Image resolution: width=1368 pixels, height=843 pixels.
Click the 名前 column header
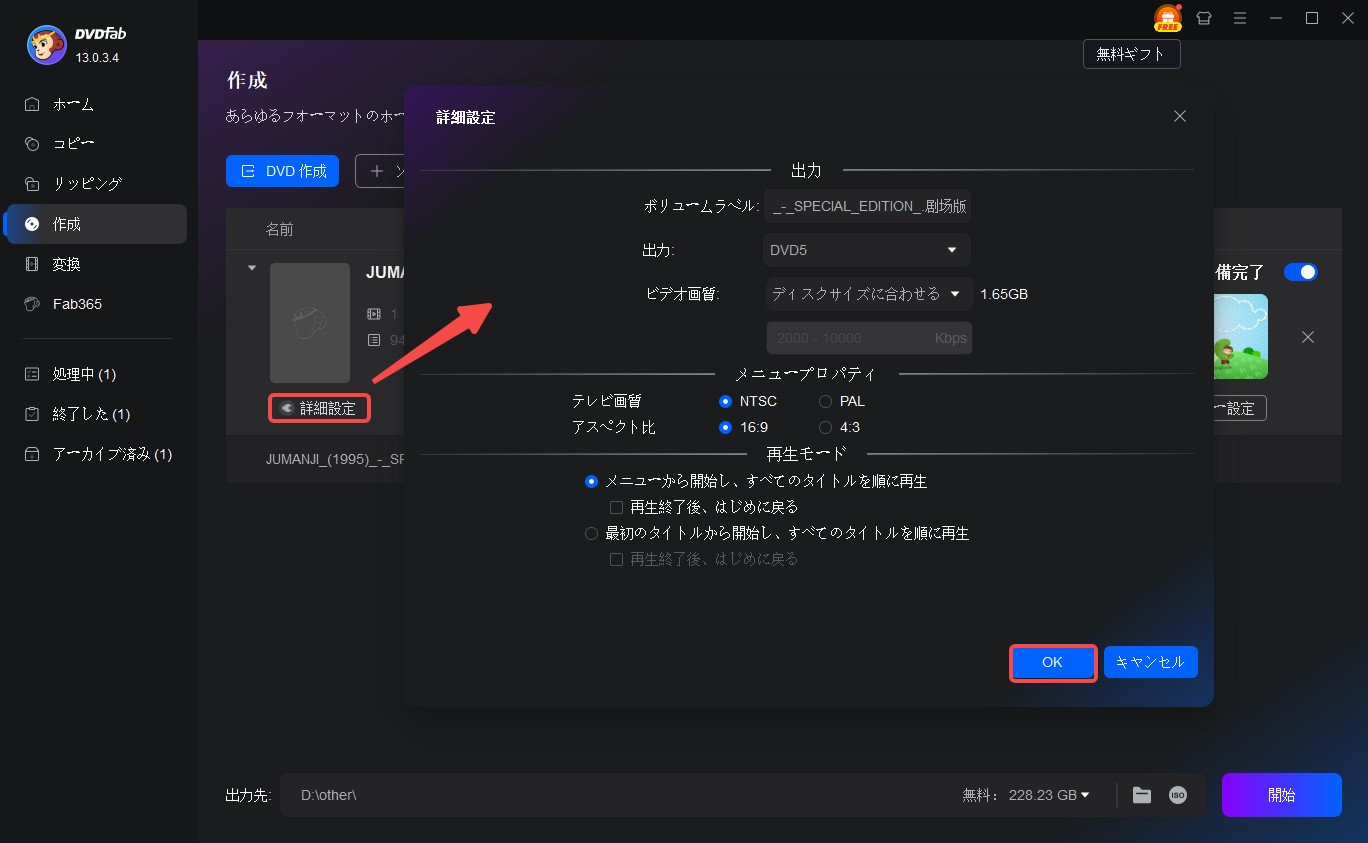280,229
